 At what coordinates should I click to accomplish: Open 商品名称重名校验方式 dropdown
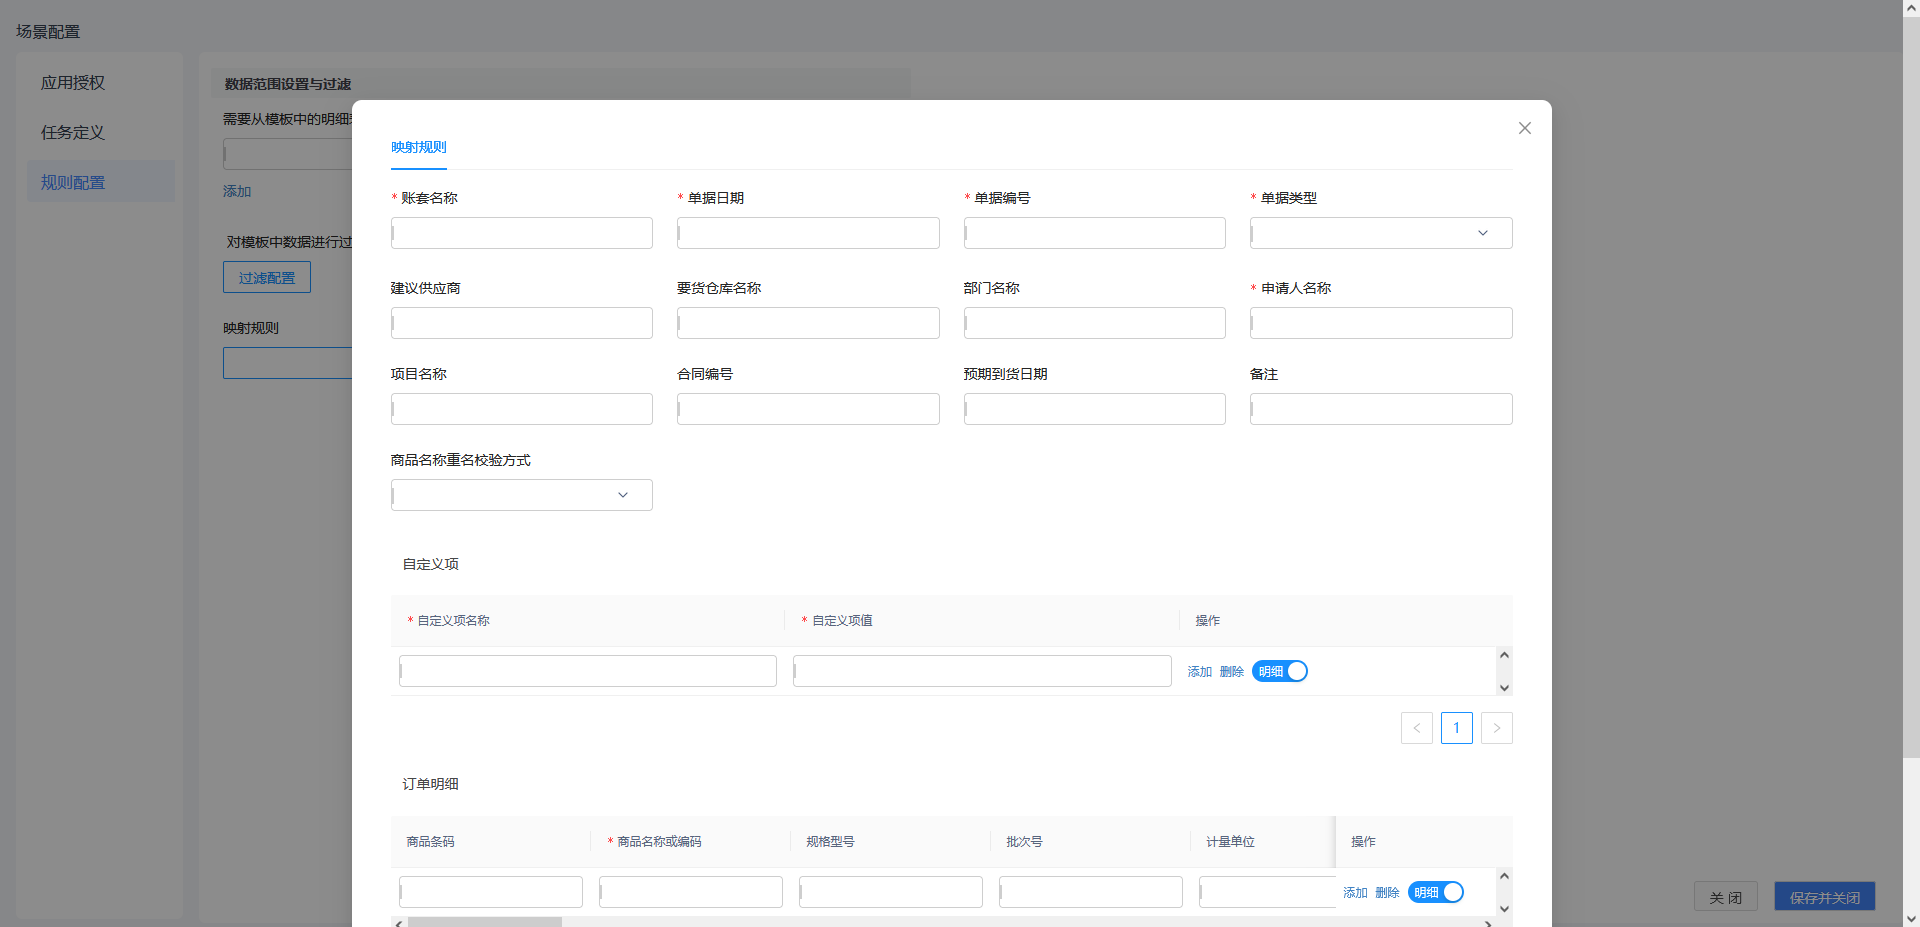(522, 495)
